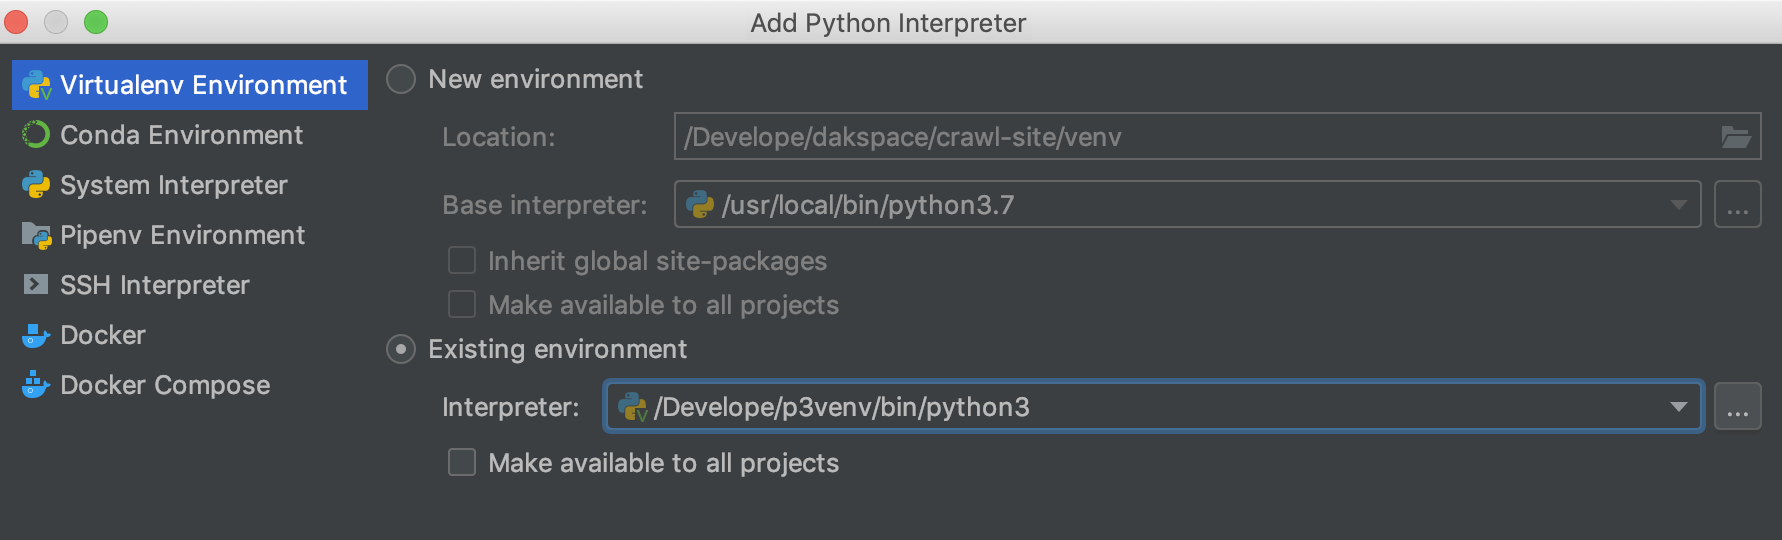Open the Conda Environment section
The width and height of the screenshot is (1782, 540).
(x=181, y=135)
